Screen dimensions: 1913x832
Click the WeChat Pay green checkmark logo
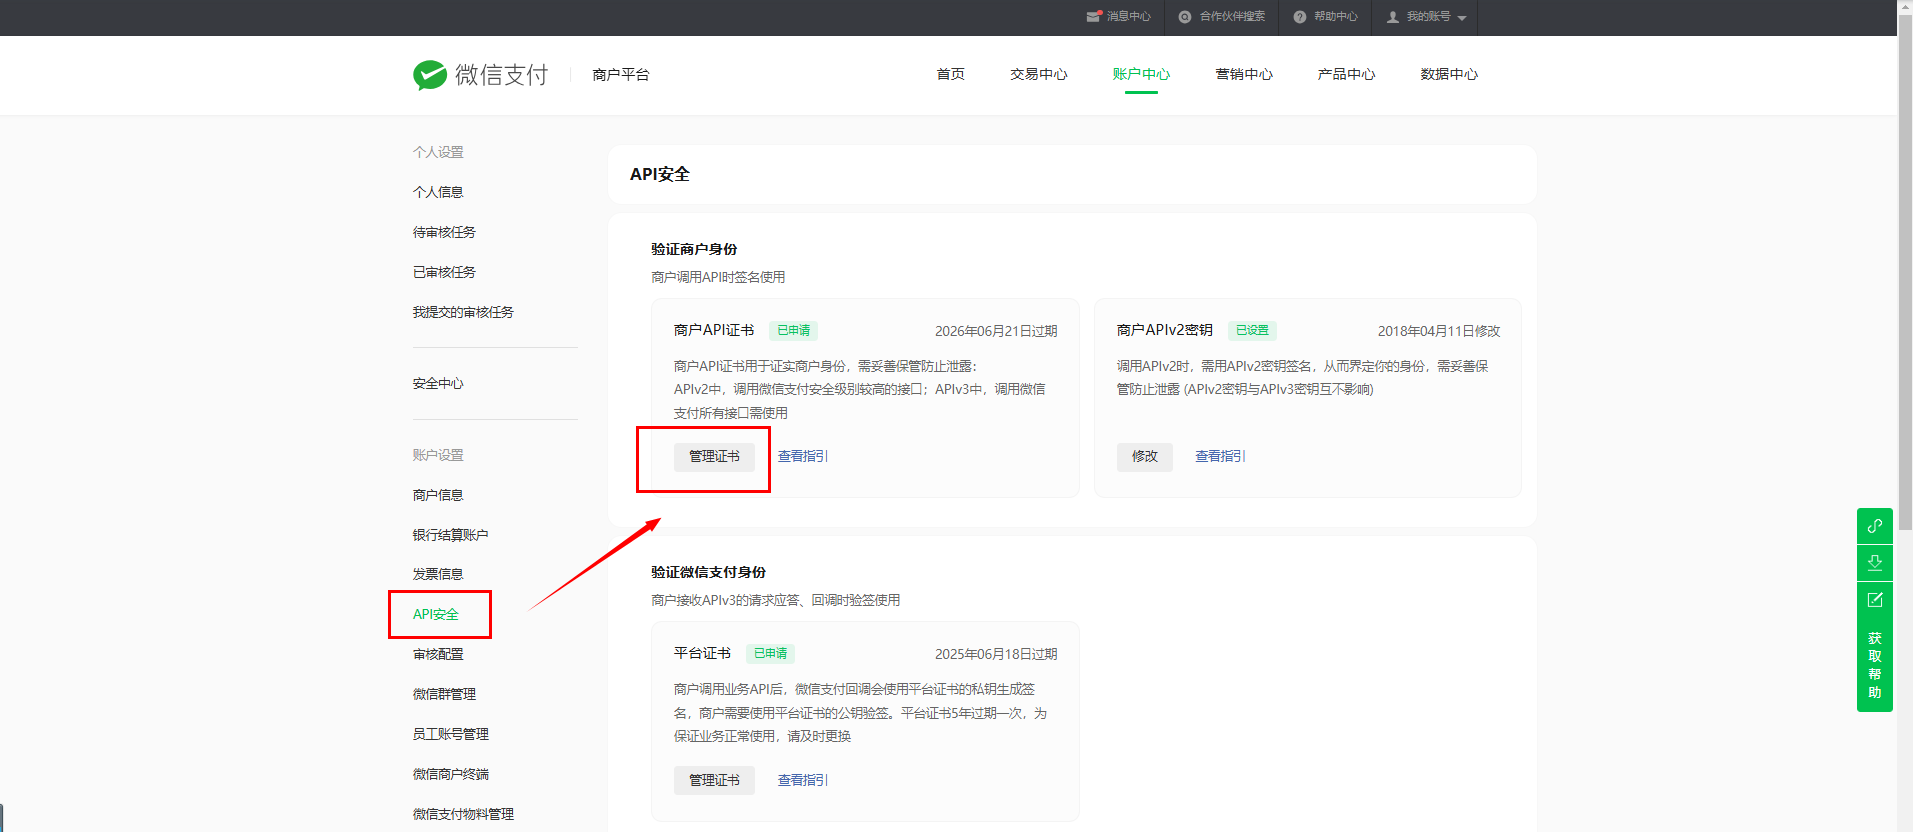(430, 75)
